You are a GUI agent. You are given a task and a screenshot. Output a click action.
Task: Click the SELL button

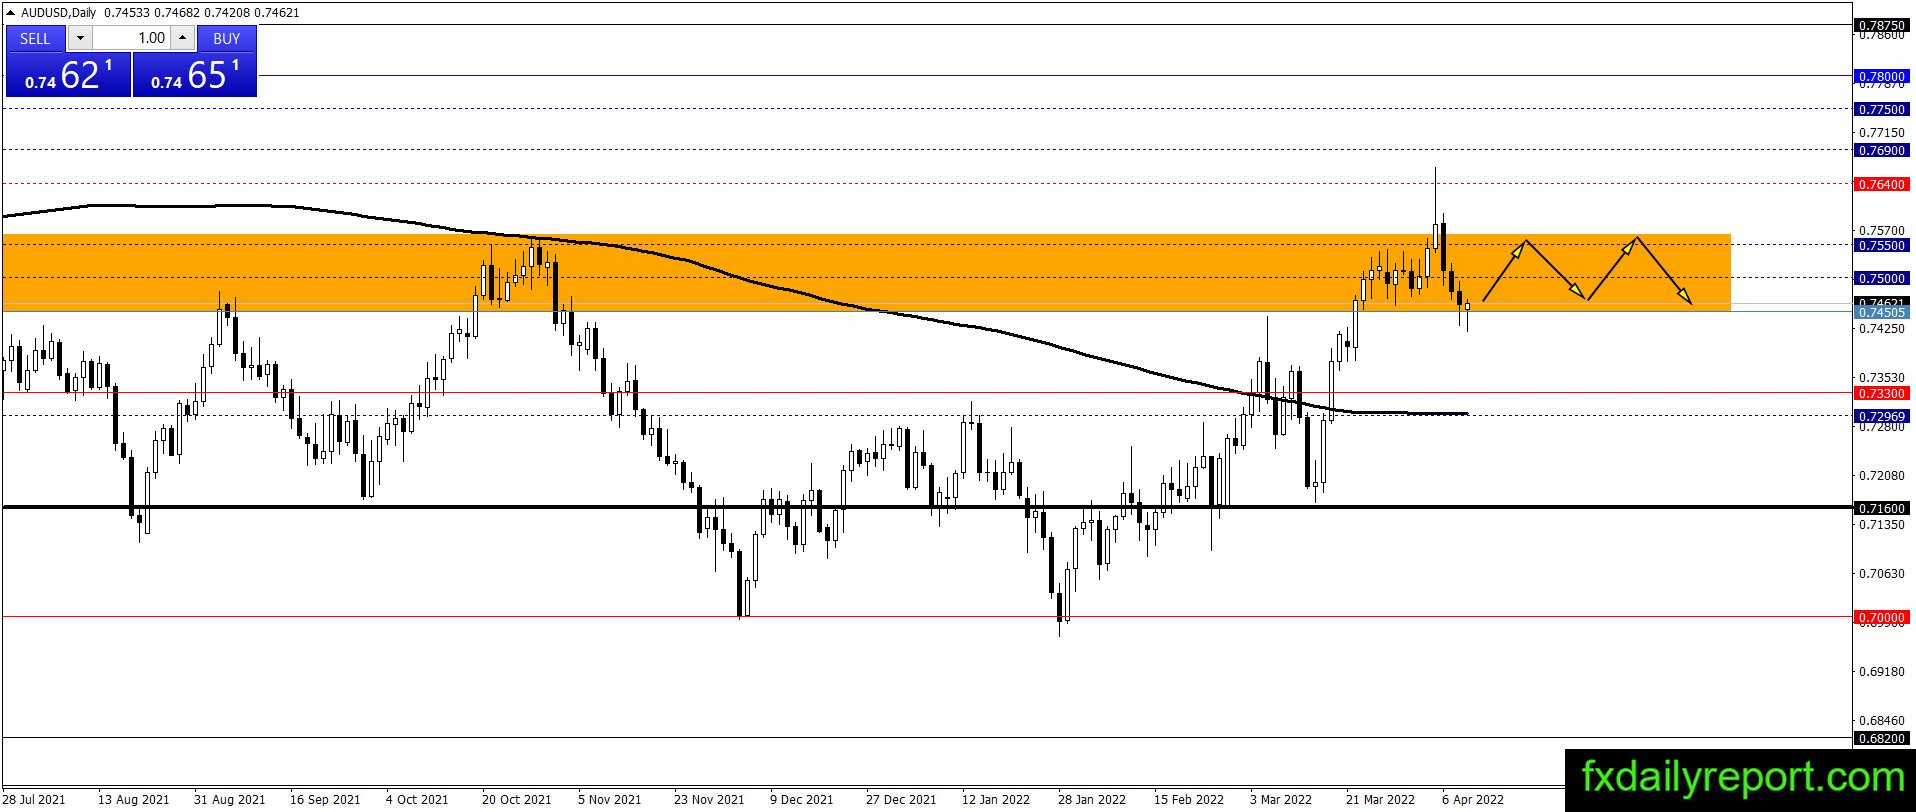tap(35, 38)
